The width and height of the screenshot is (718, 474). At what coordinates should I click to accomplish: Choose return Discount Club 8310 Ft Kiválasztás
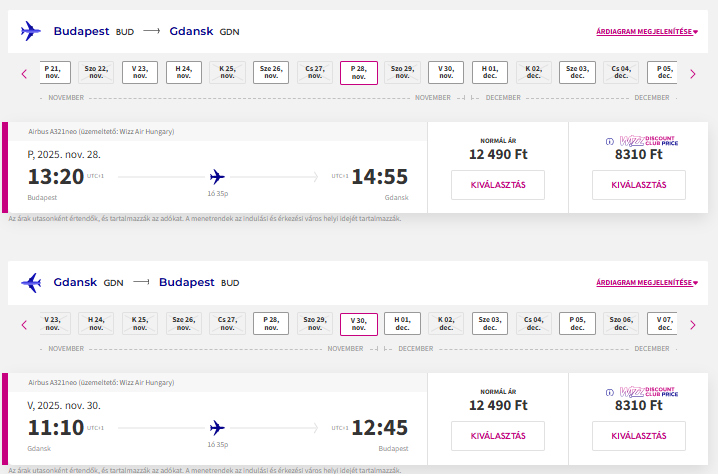(639, 436)
